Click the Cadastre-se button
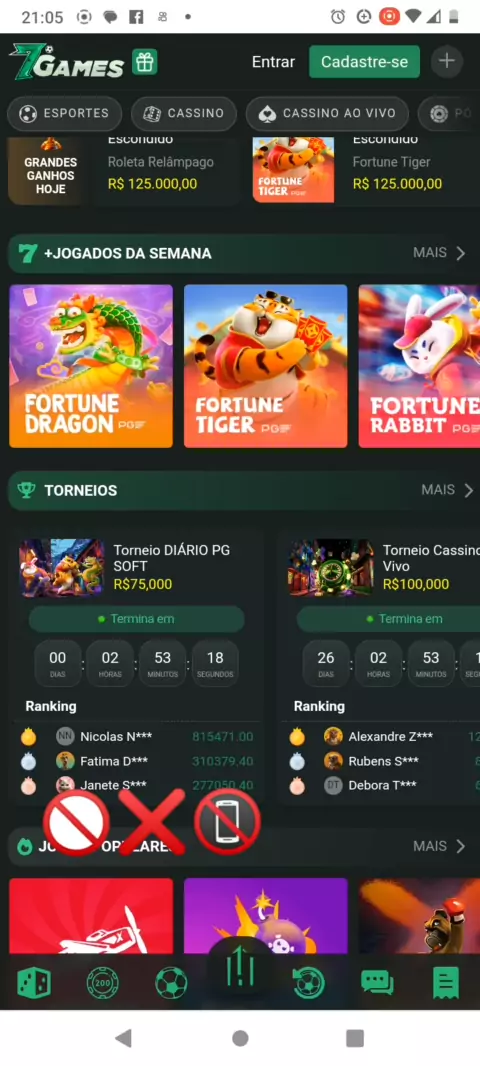 pyautogui.click(x=364, y=62)
